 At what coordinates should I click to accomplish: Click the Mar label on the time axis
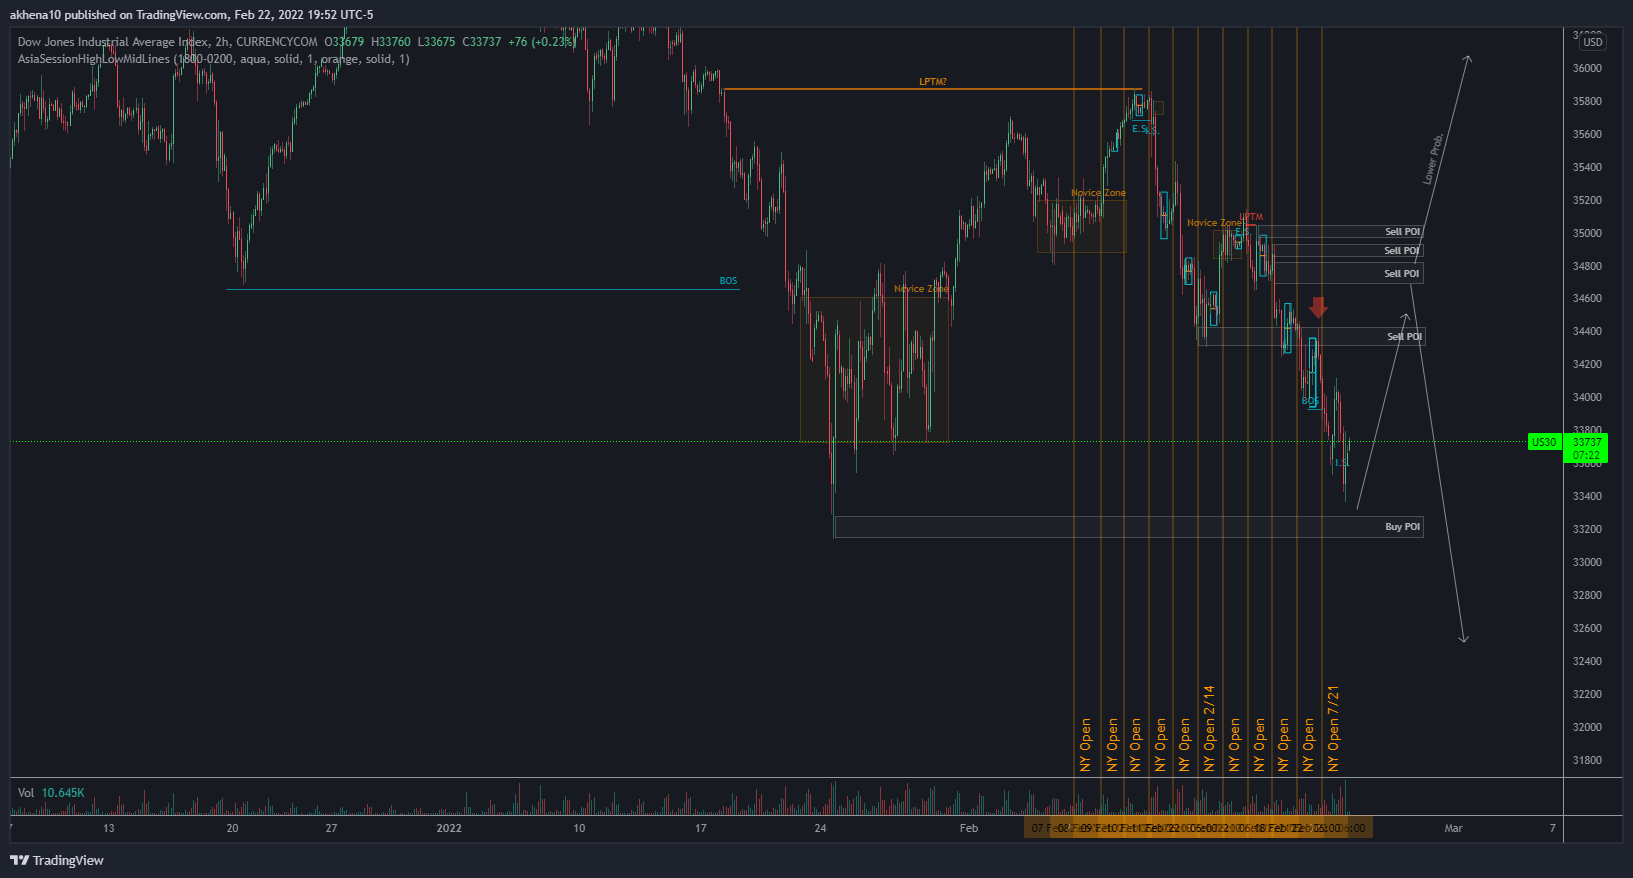[1453, 828]
